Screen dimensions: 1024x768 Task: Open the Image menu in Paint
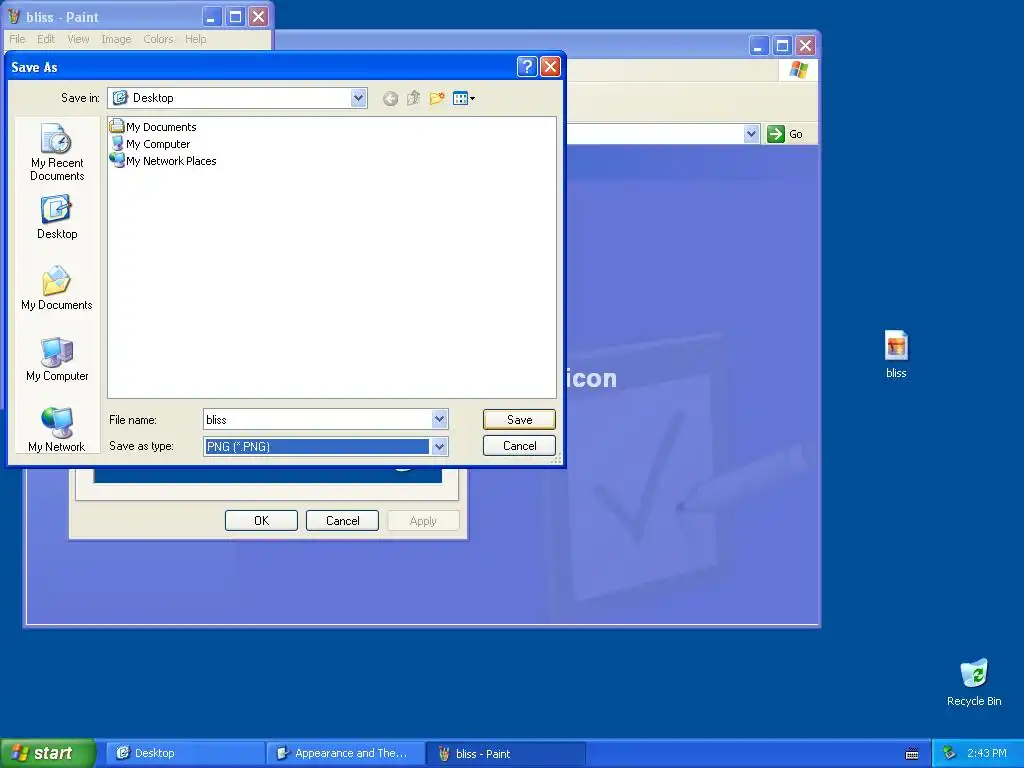tap(116, 39)
